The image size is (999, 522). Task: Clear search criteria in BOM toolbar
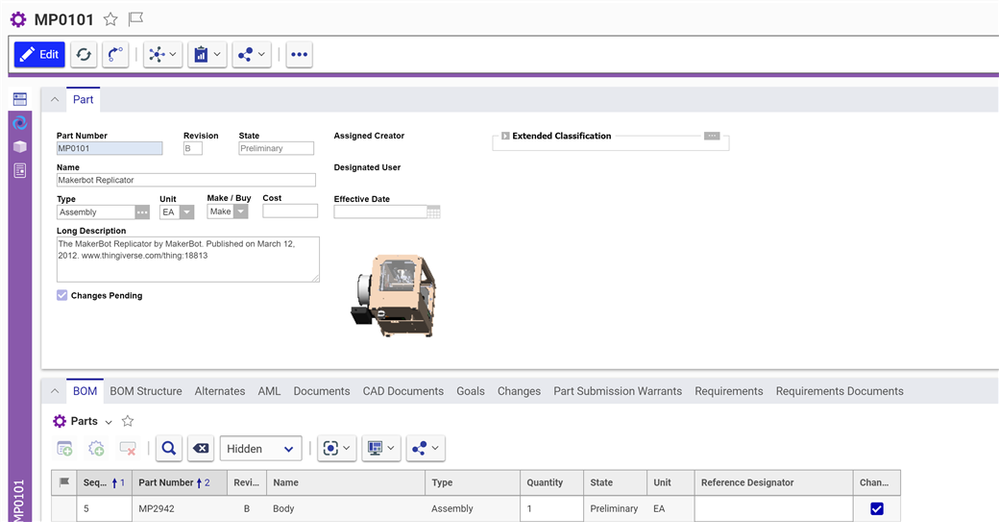[x=200, y=449]
